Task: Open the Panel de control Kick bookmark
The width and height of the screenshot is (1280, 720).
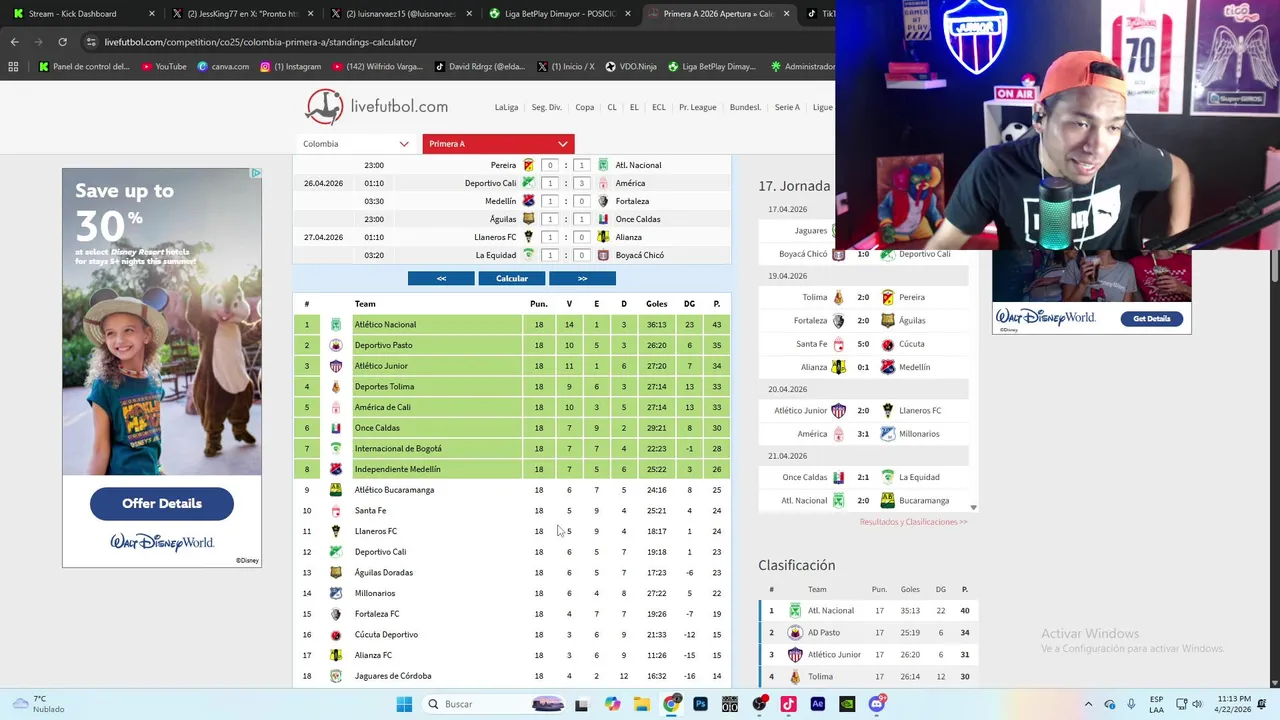Action: 84,66
